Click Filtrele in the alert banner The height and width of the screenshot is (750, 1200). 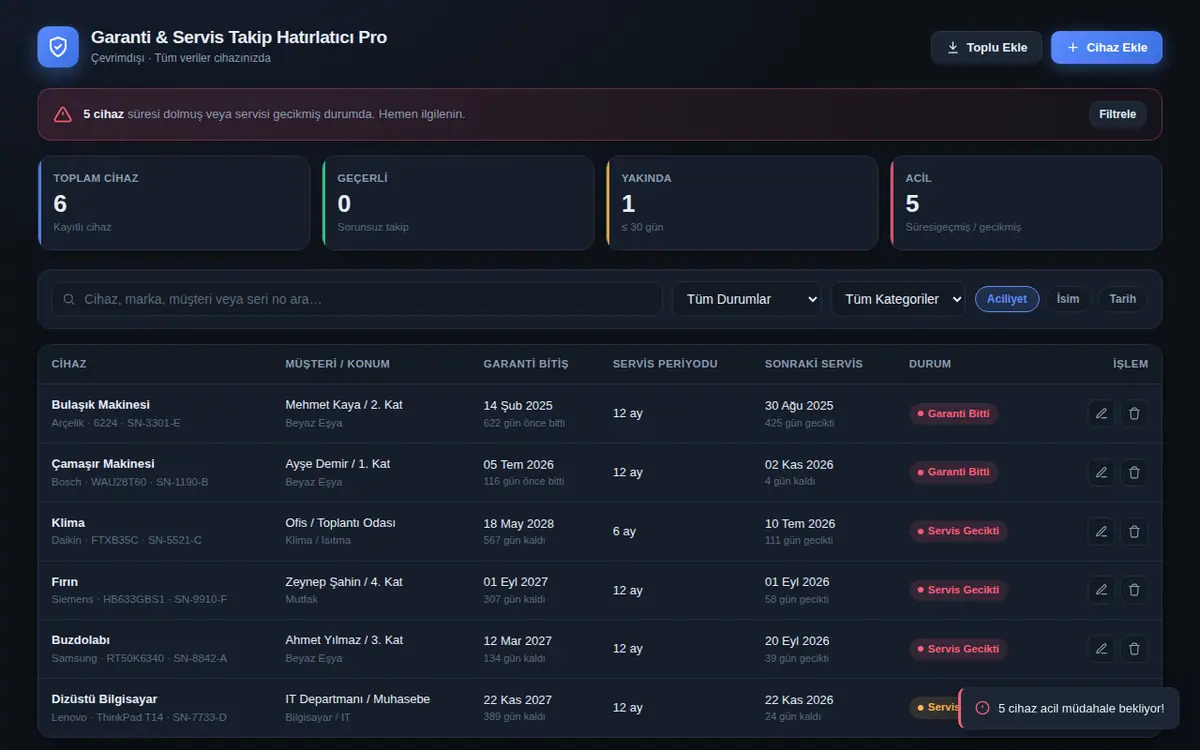(1117, 114)
